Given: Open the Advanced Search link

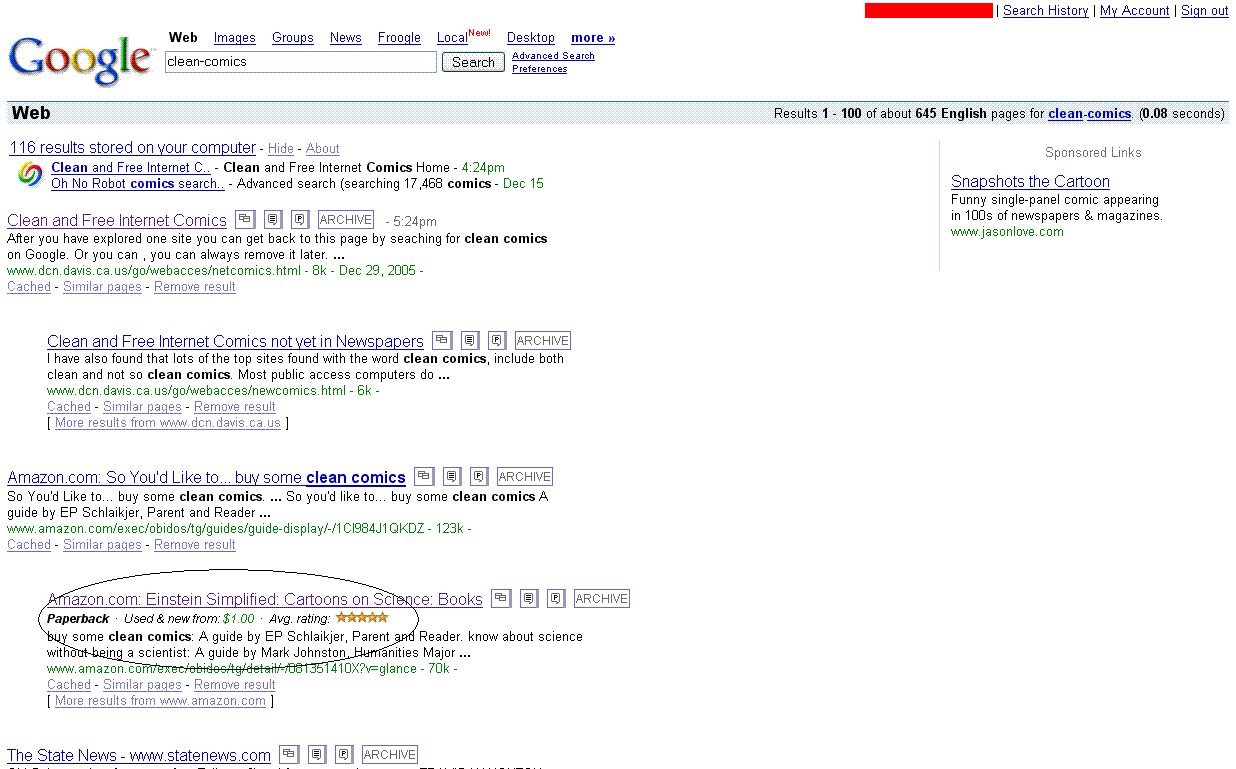Looking at the screenshot, I should pyautogui.click(x=553, y=56).
